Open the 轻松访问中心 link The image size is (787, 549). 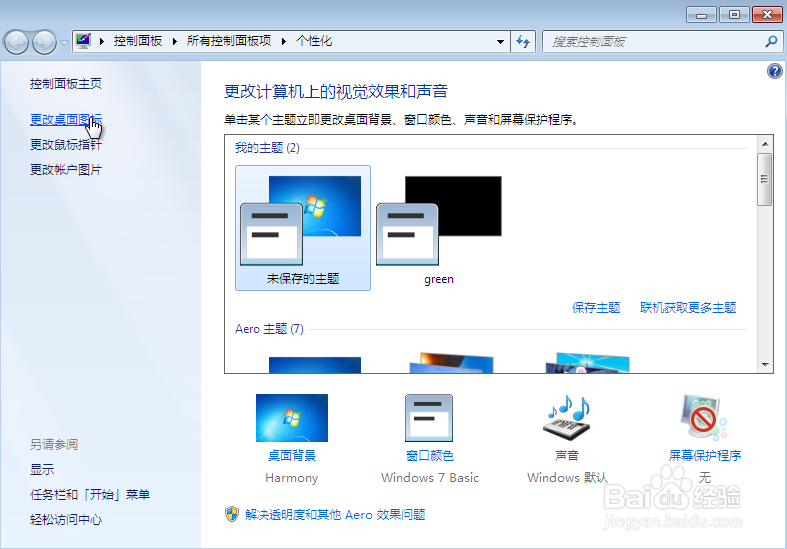66,520
